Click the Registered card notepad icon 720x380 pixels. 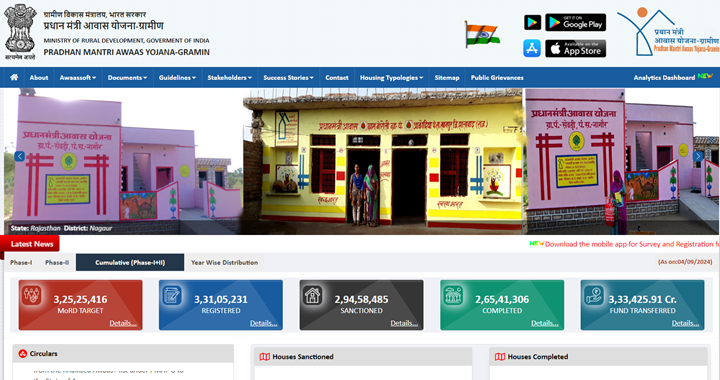point(172,295)
